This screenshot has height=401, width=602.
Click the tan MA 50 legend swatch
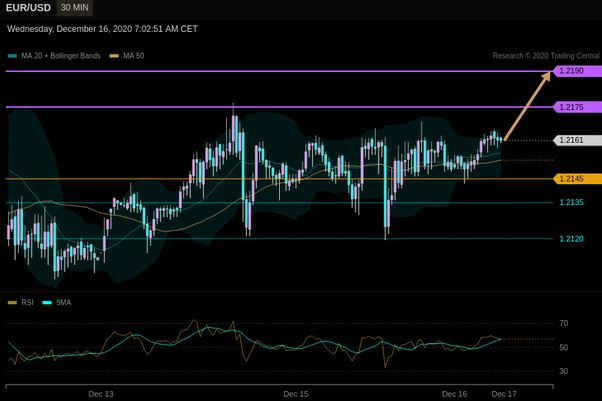114,56
